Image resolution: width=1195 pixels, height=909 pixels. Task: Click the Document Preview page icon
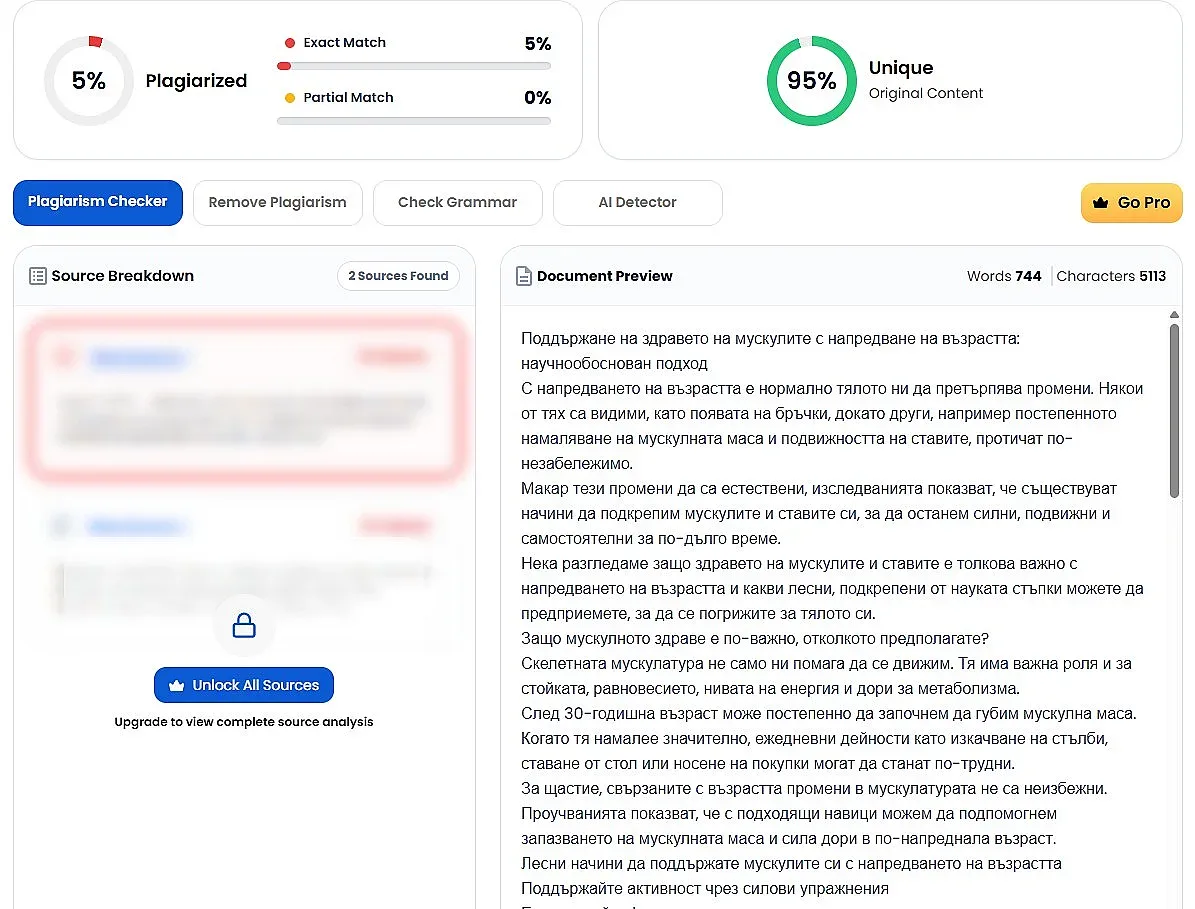click(x=524, y=276)
